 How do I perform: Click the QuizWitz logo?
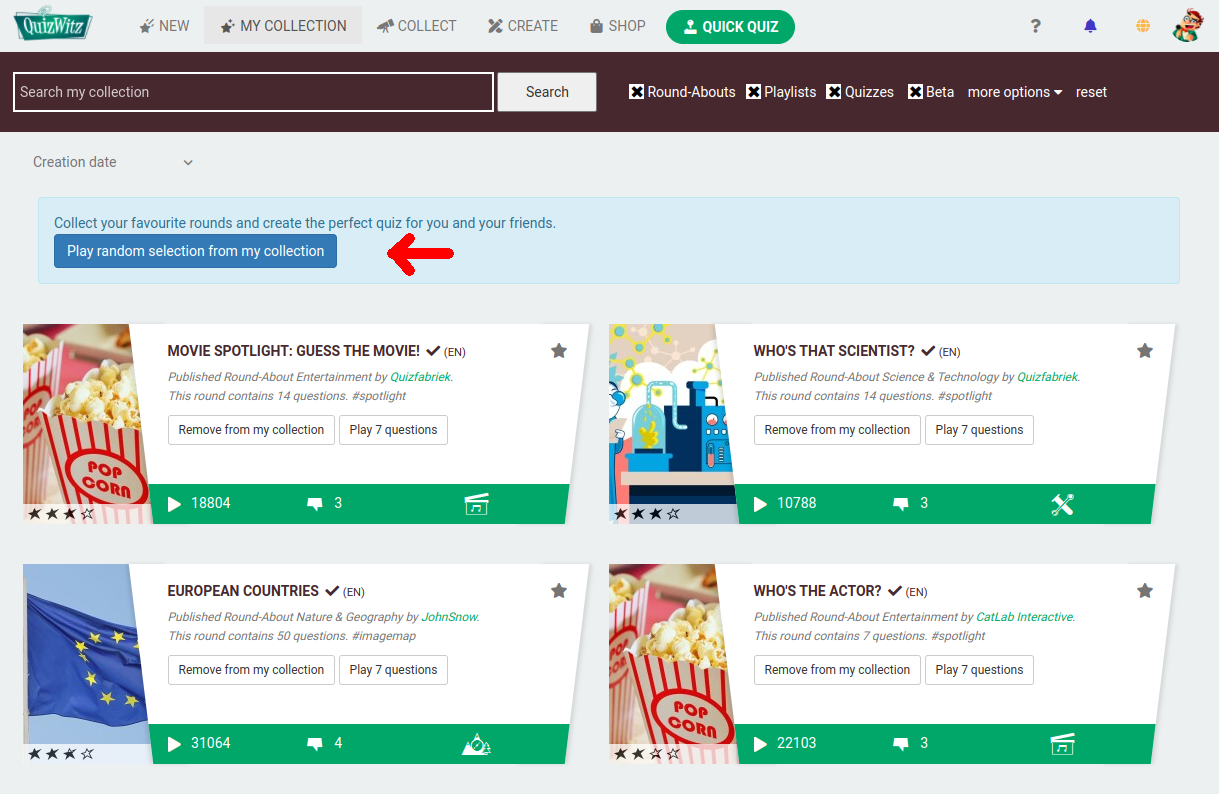pos(52,25)
